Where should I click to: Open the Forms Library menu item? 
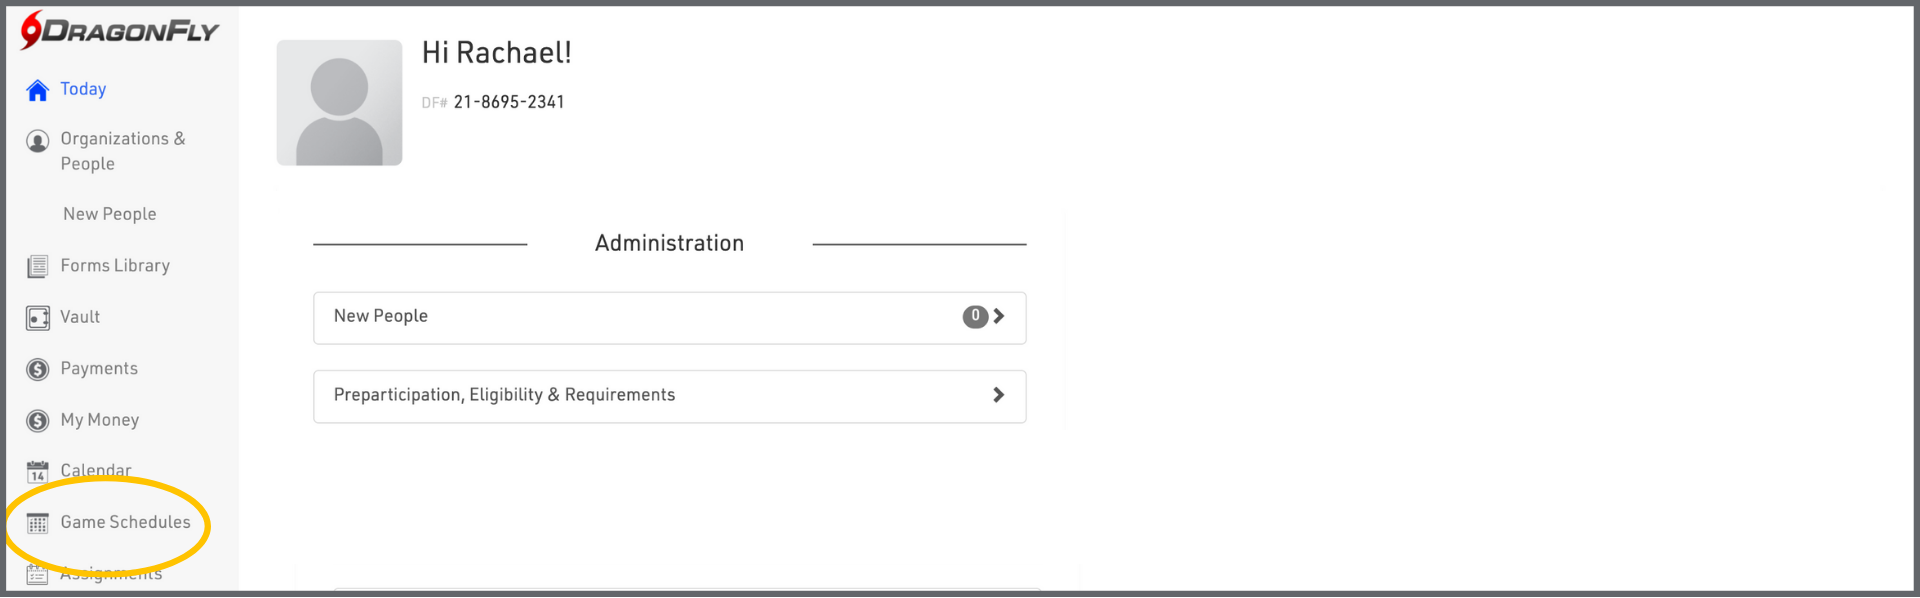coord(115,265)
